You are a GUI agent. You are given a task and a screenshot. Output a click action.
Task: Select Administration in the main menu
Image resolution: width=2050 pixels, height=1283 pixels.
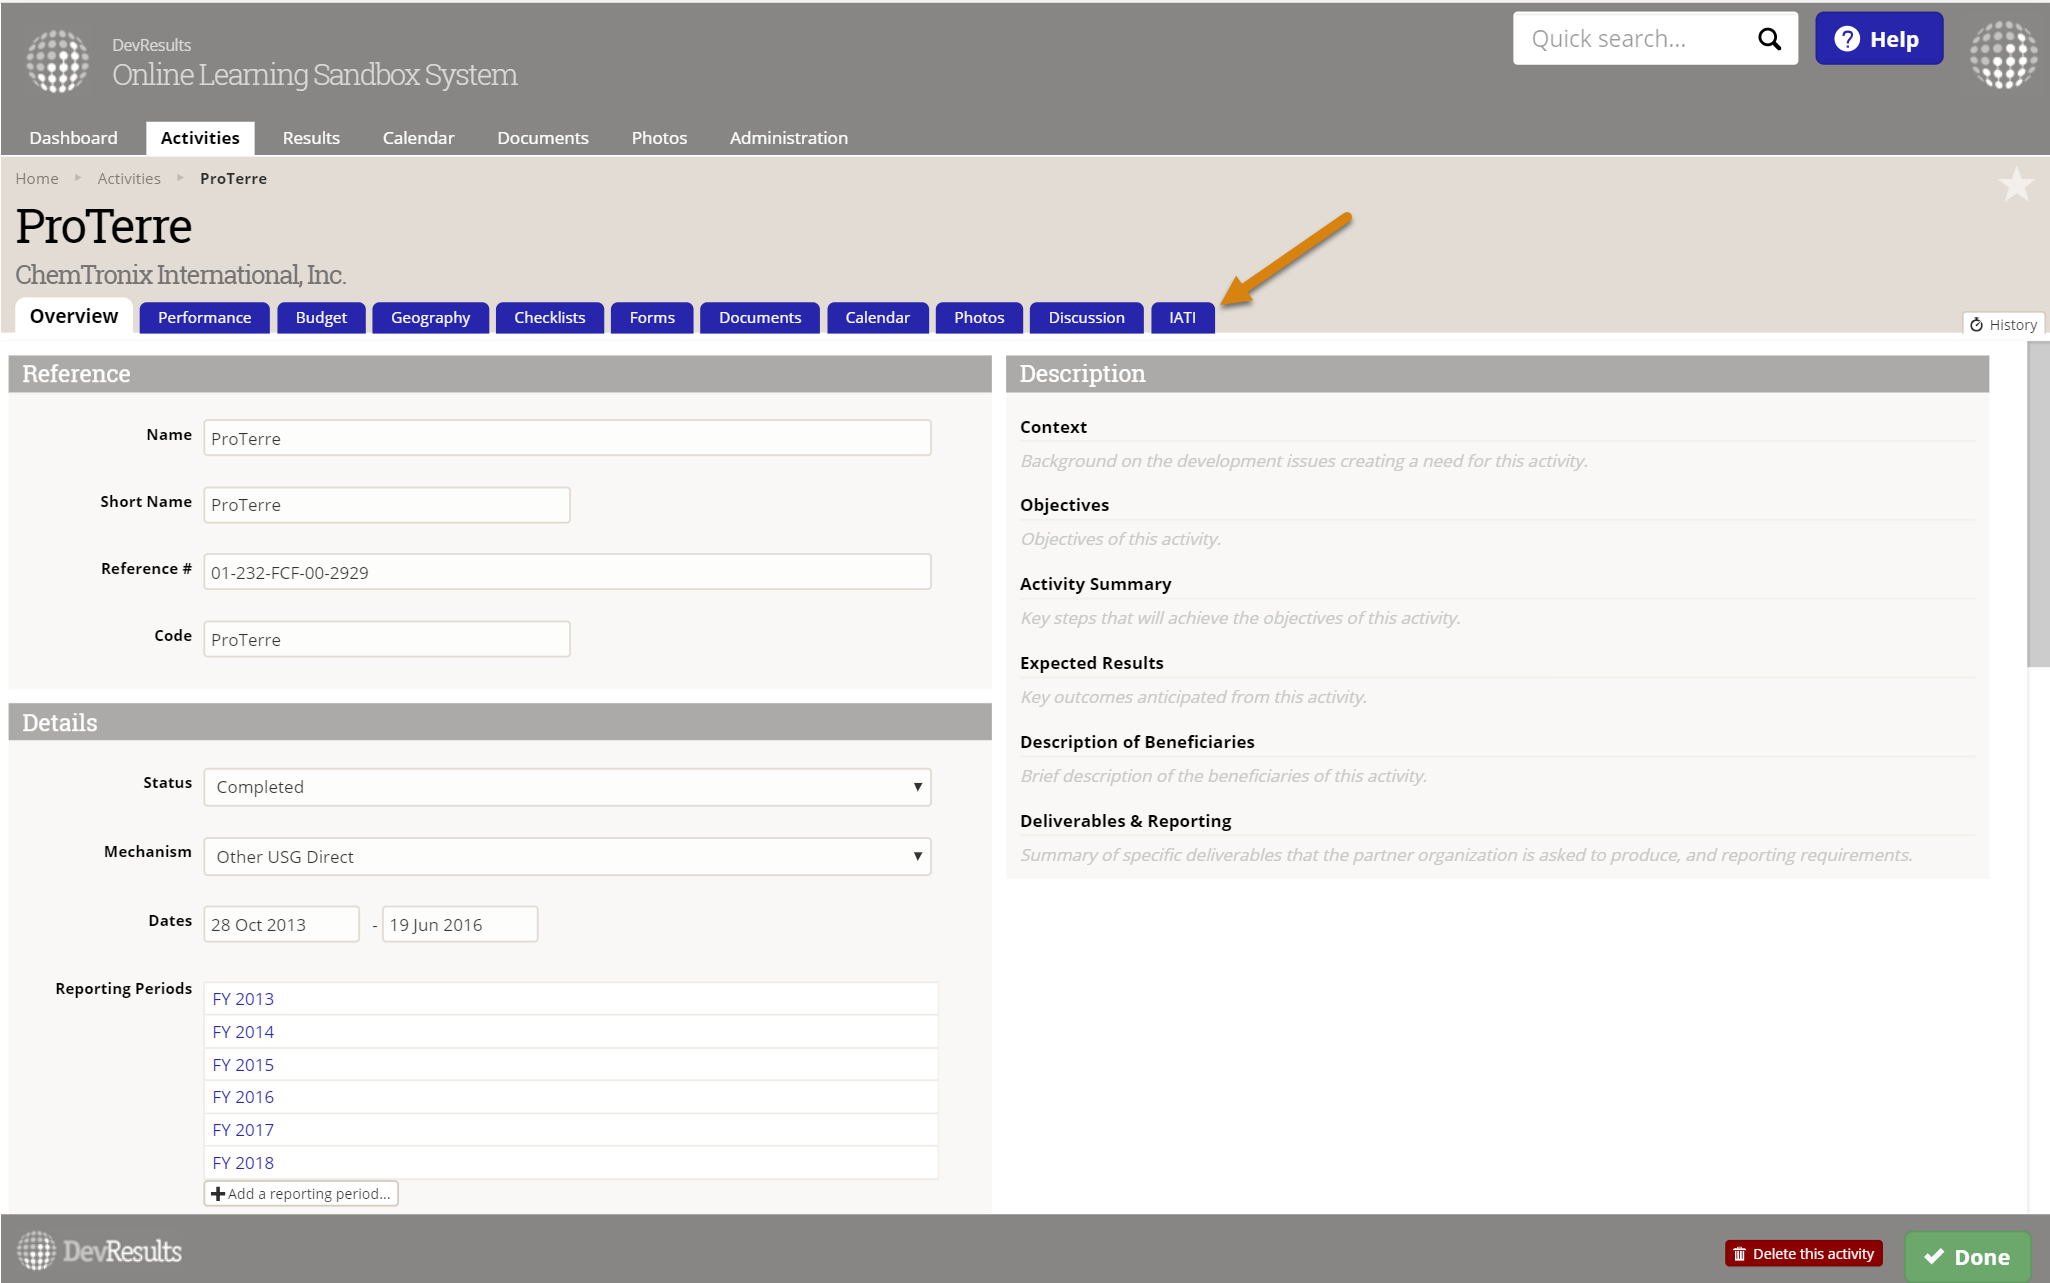pyautogui.click(x=788, y=138)
